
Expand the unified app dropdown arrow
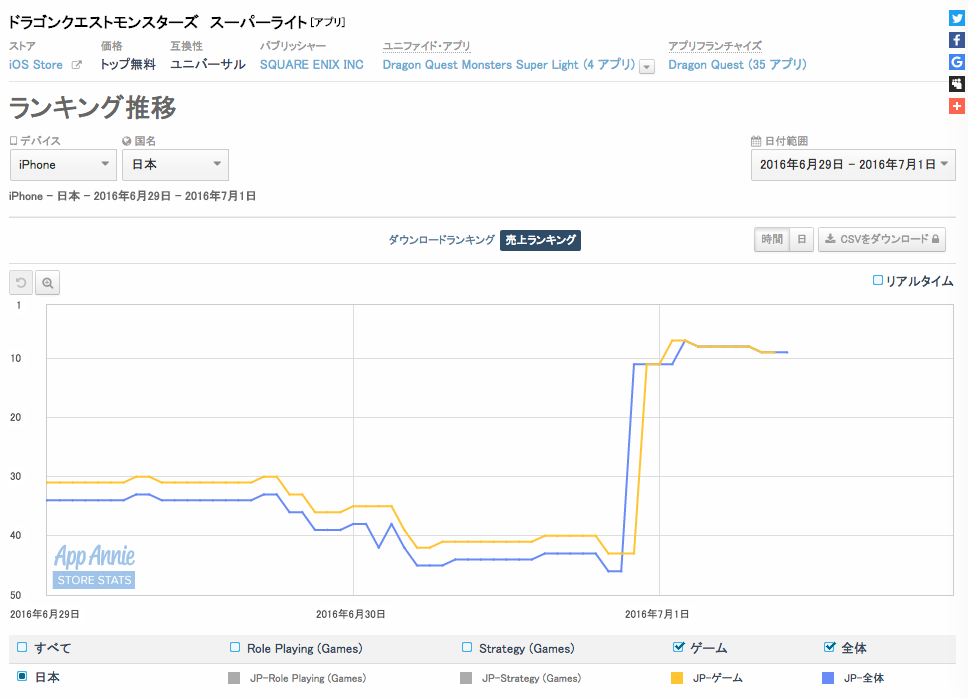(x=646, y=66)
